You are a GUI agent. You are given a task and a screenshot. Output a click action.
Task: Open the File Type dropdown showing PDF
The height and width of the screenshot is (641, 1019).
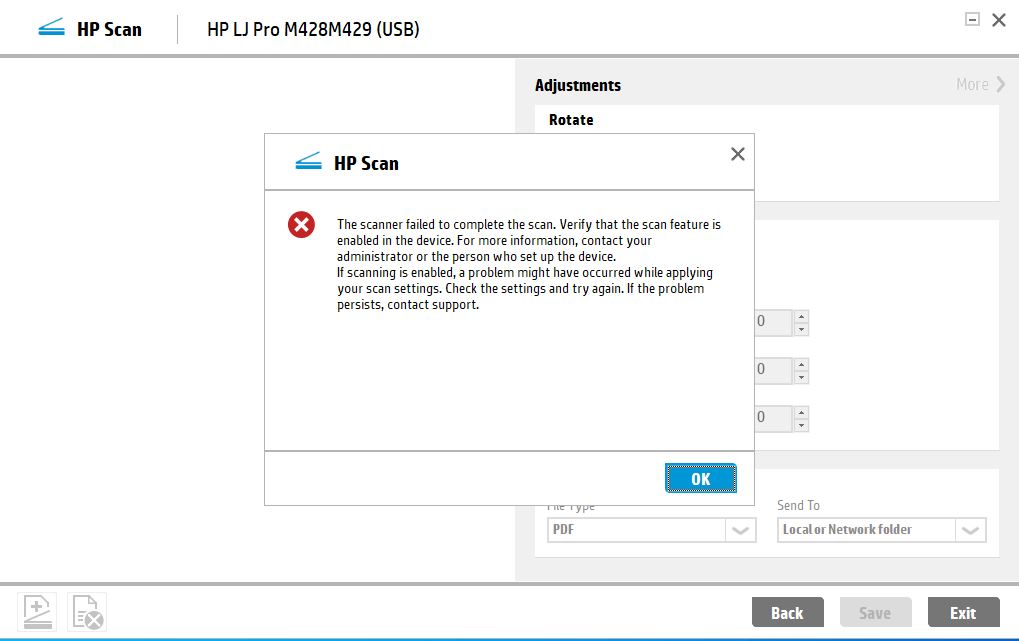point(651,529)
